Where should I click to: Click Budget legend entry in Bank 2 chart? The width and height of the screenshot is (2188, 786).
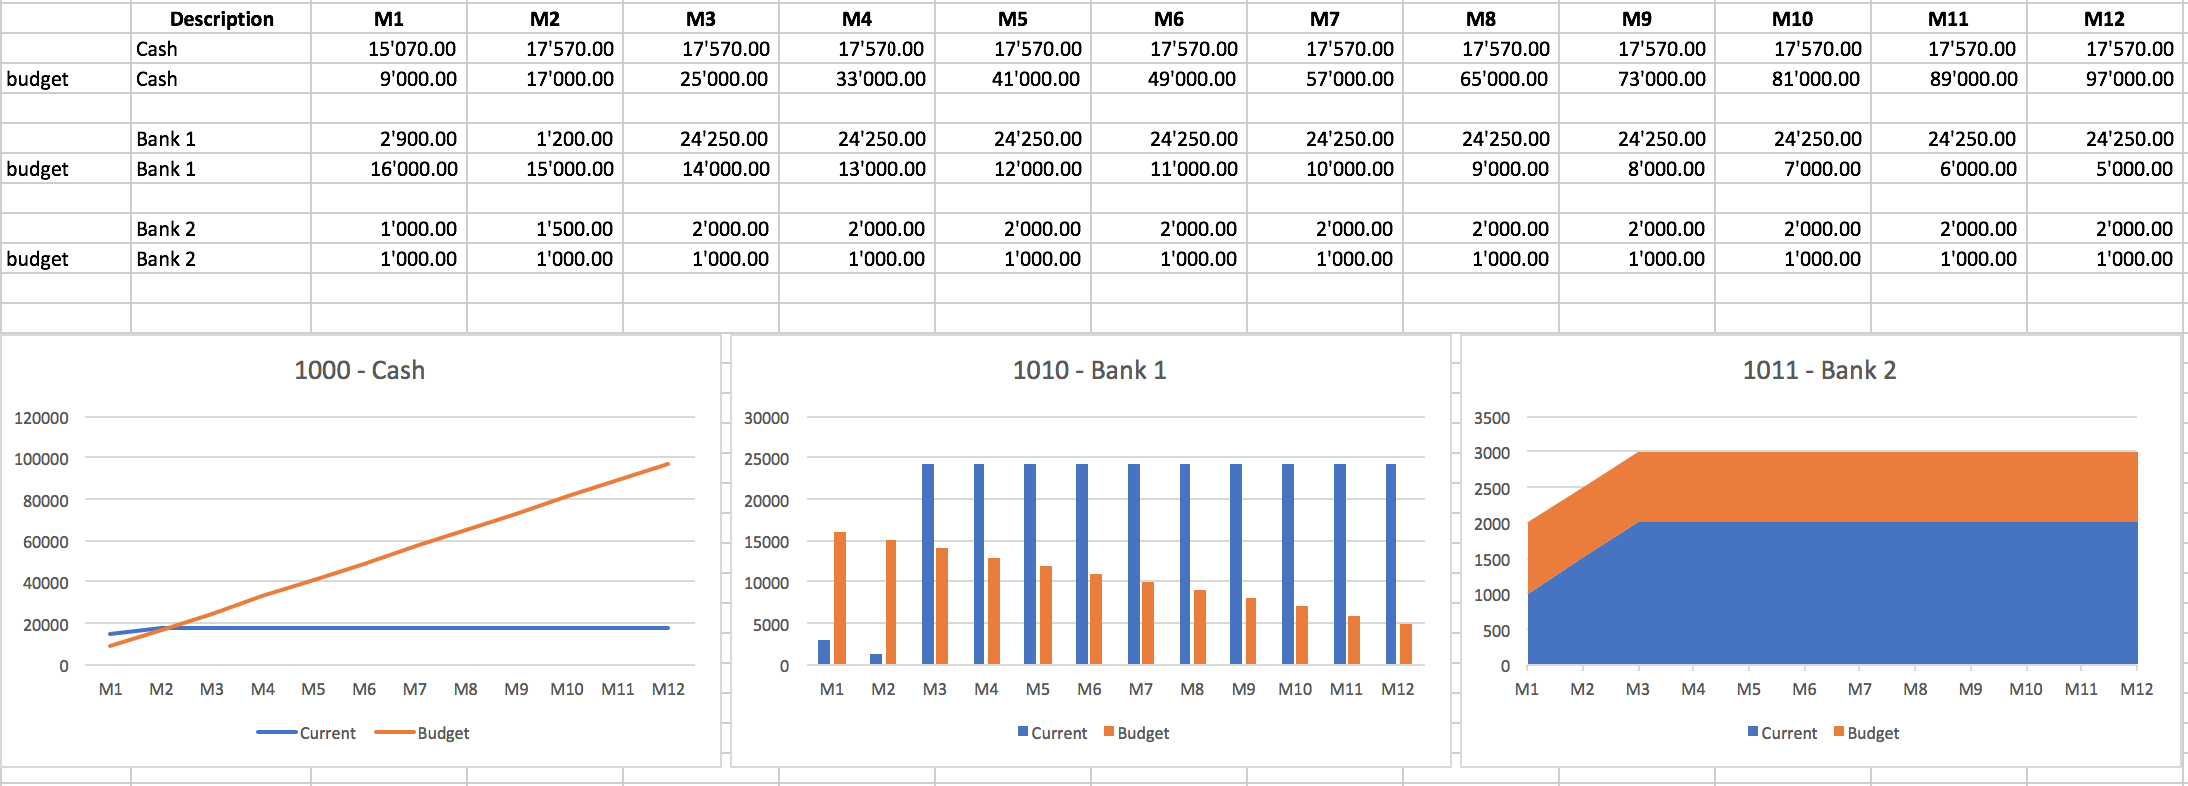click(1866, 733)
